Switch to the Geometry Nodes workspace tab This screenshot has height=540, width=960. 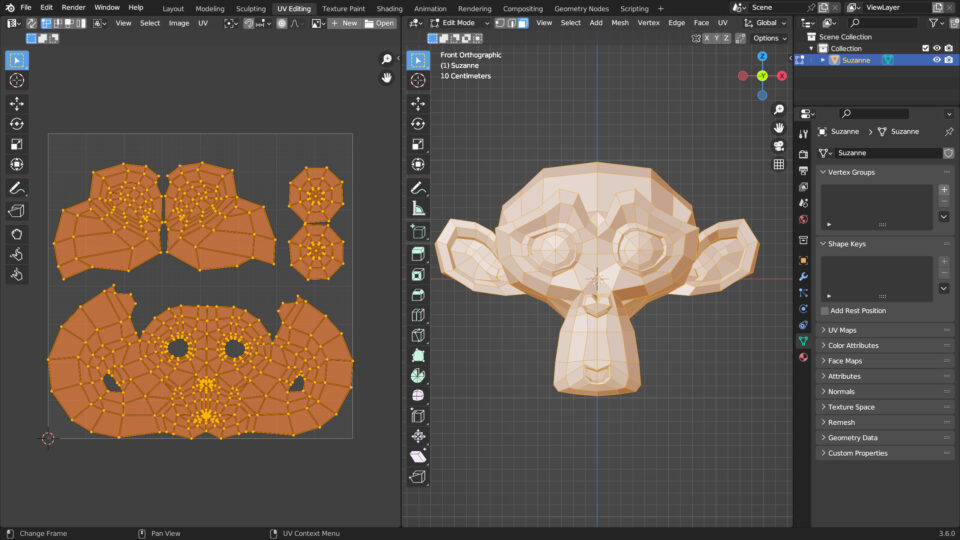(581, 9)
